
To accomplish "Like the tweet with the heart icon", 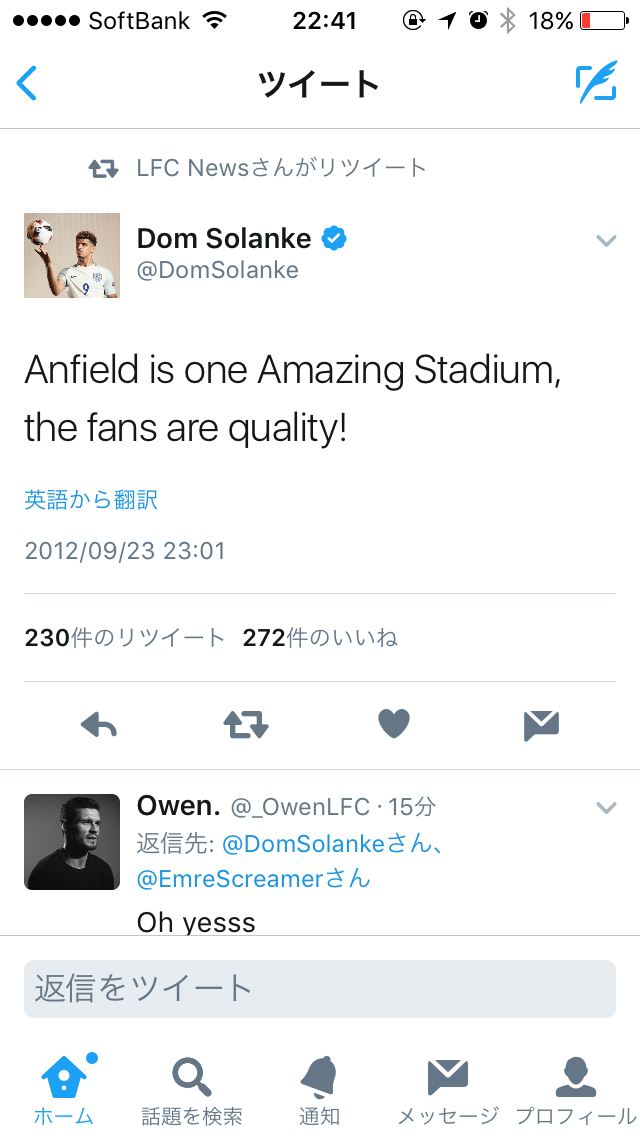I will tap(394, 725).
